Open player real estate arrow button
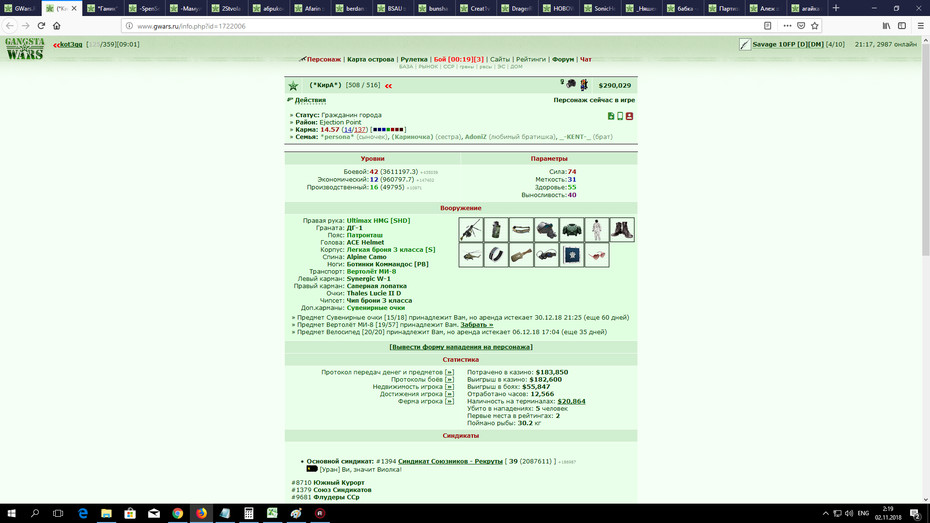The width and height of the screenshot is (930, 523). point(449,387)
